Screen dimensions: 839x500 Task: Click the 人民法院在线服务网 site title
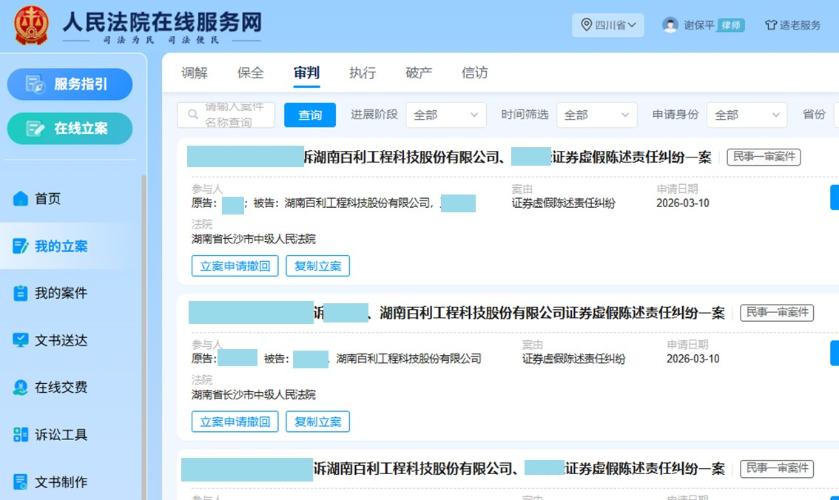point(162,22)
